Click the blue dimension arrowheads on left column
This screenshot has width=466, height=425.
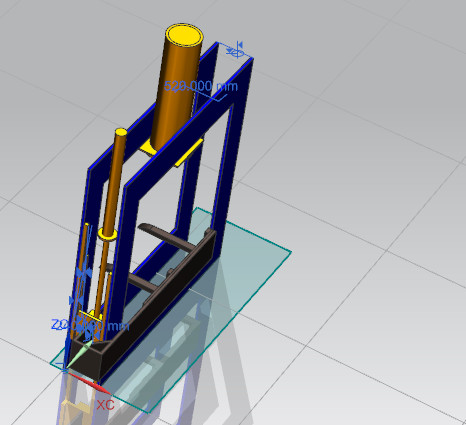[84, 272]
